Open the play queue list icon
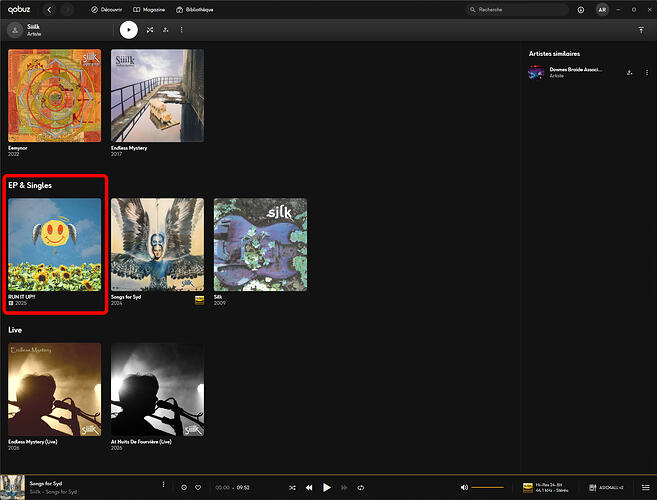657x500 pixels. click(646, 487)
